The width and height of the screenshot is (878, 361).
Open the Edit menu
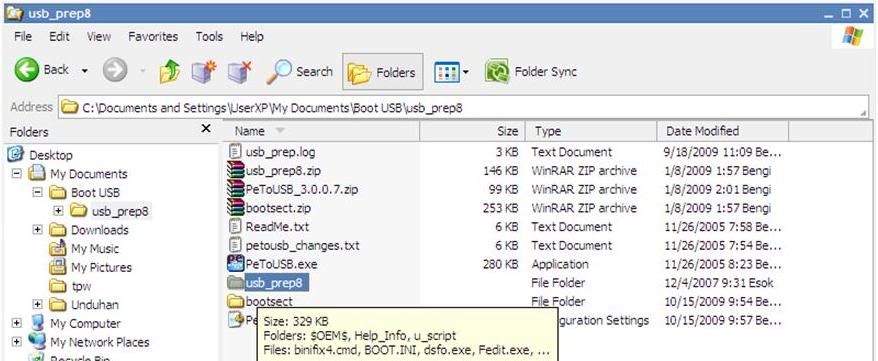coord(59,36)
